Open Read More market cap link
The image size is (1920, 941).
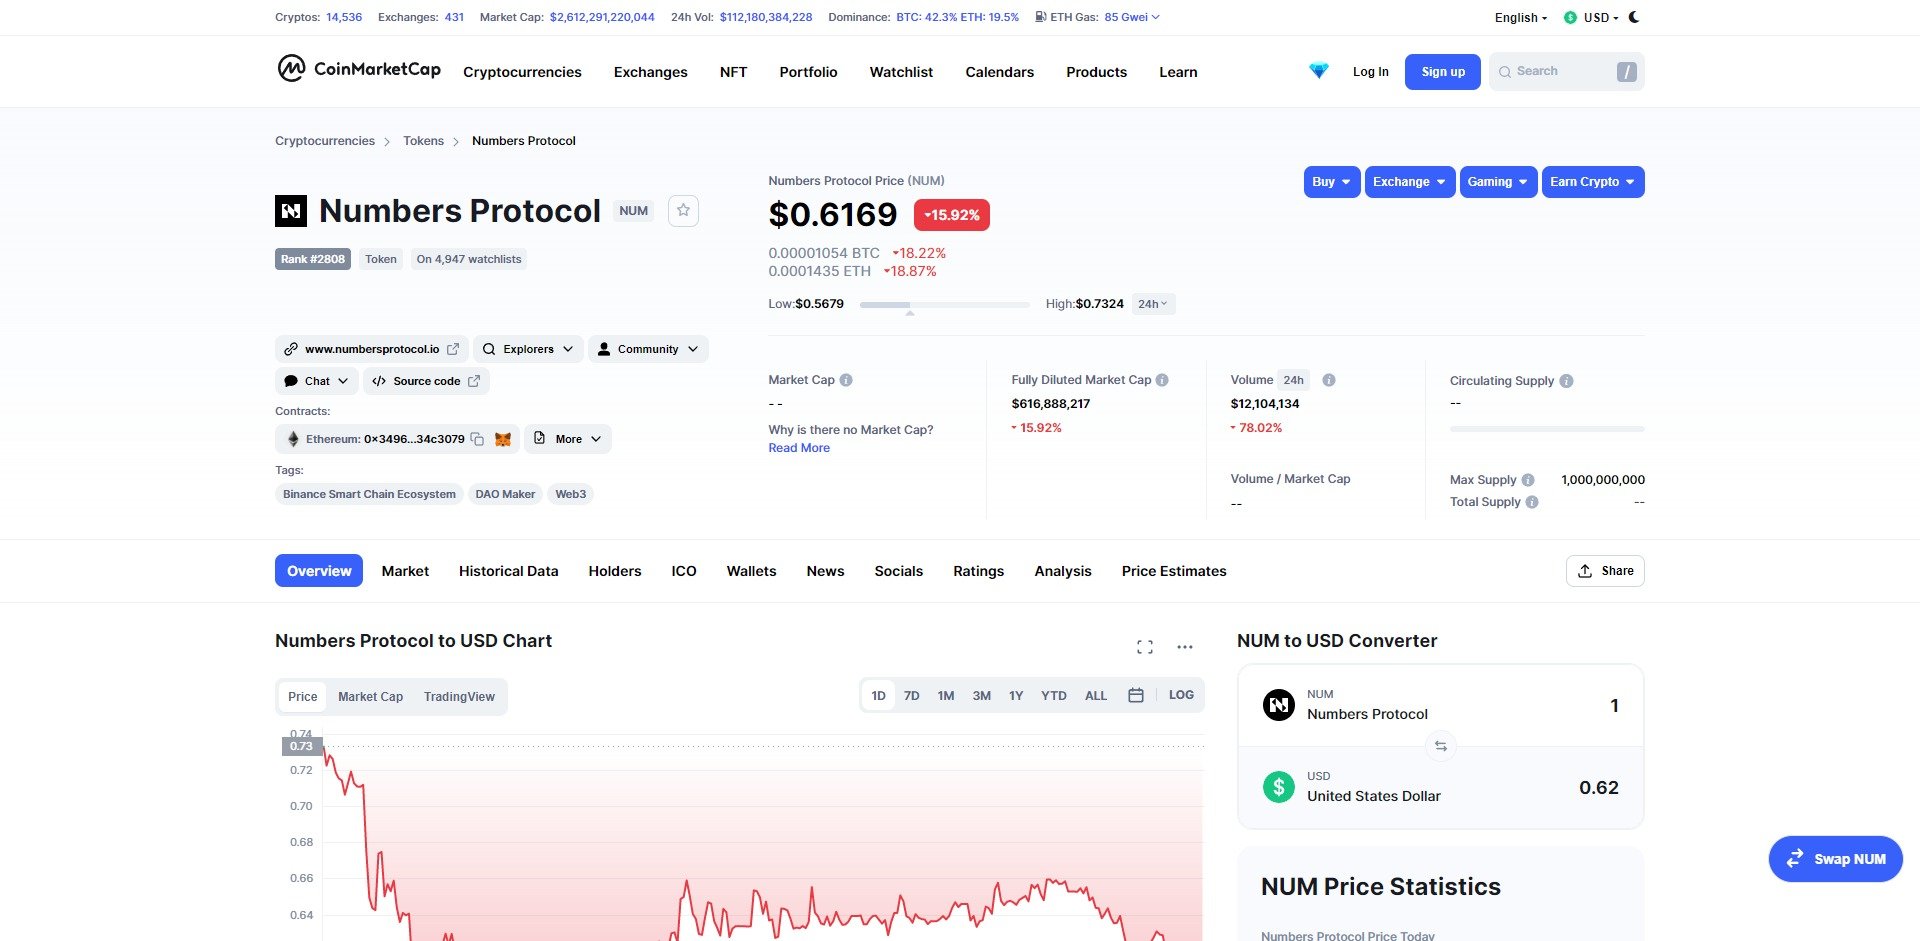click(799, 448)
